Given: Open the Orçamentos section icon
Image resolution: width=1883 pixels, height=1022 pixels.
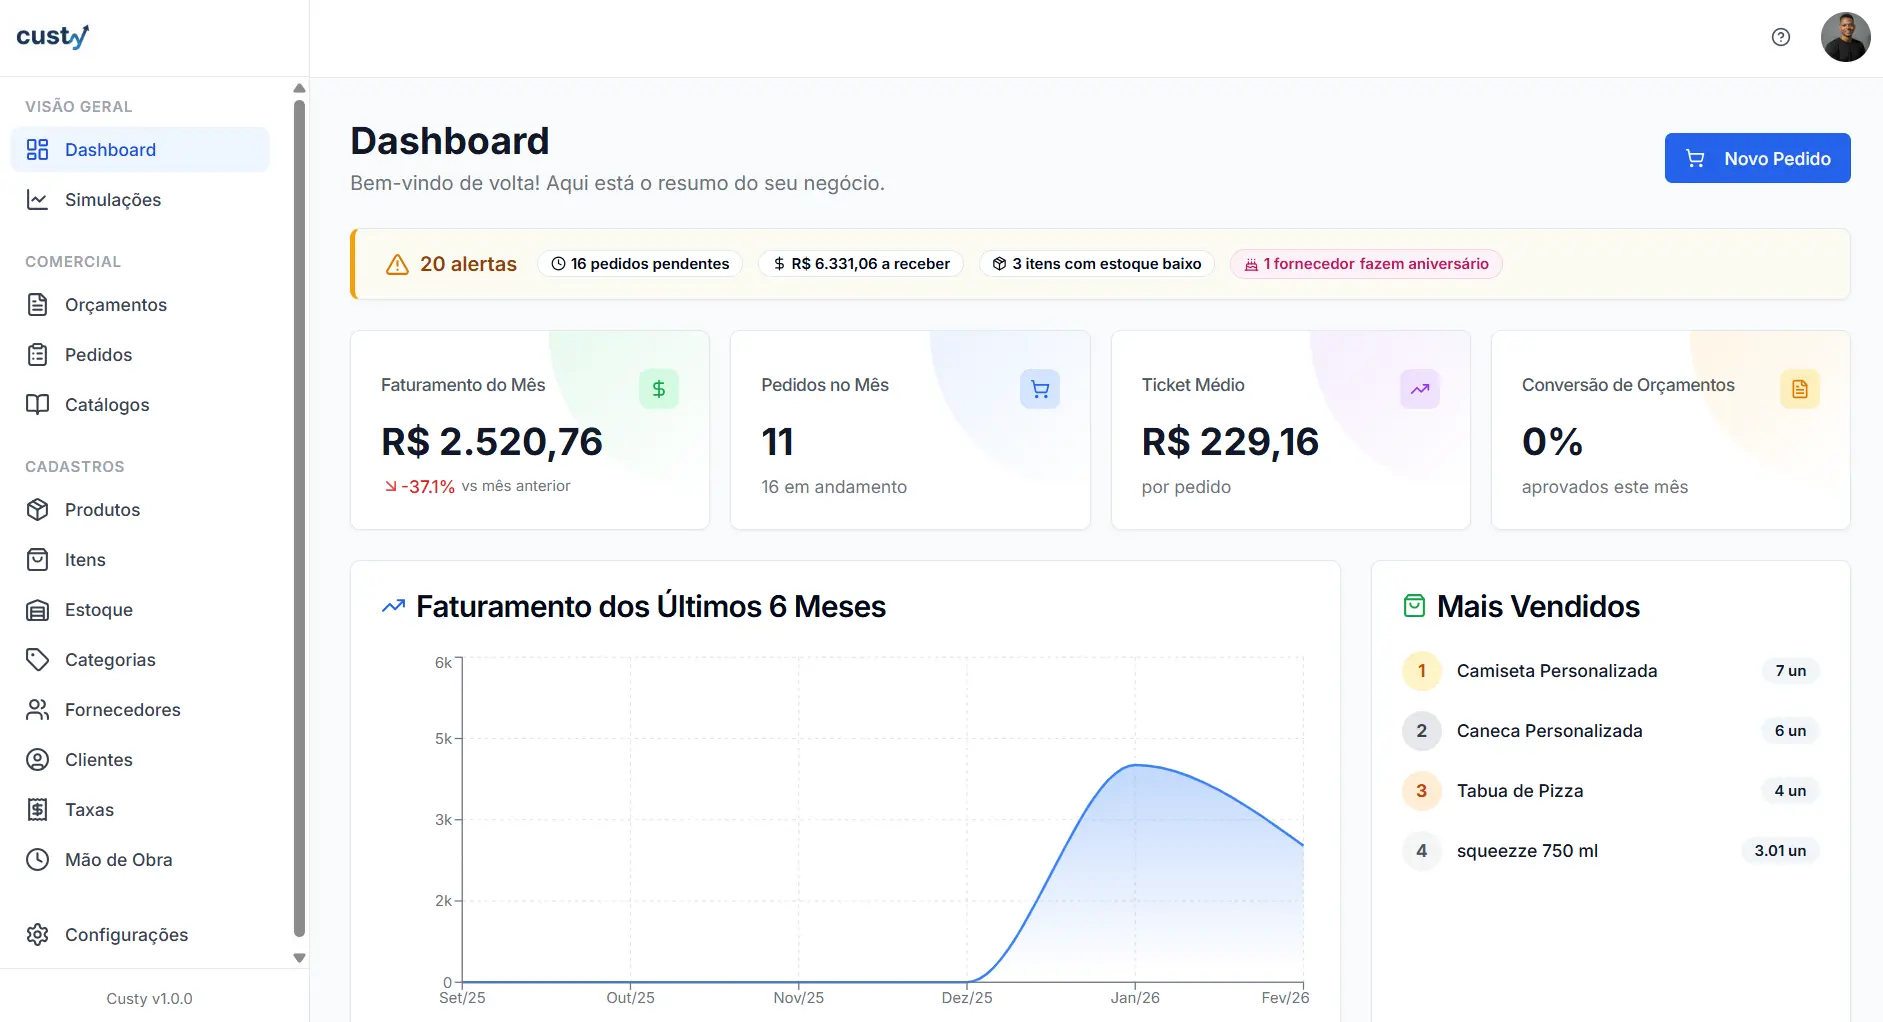Looking at the screenshot, I should (x=37, y=304).
